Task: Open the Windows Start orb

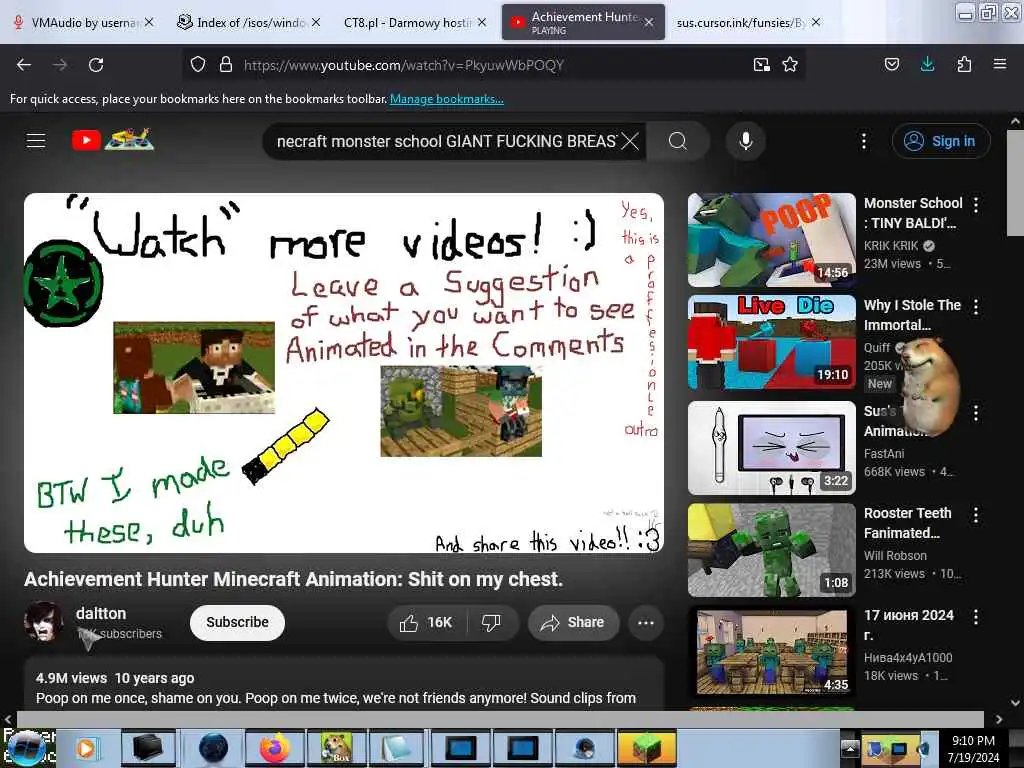Action: [x=27, y=748]
